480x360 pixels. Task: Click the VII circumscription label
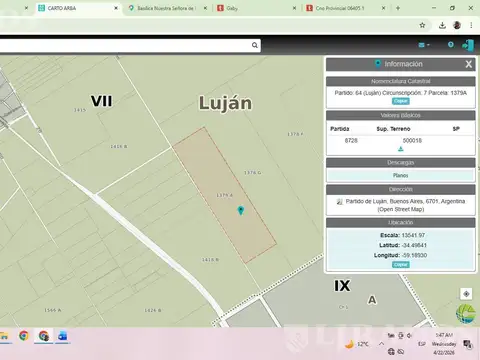102,101
